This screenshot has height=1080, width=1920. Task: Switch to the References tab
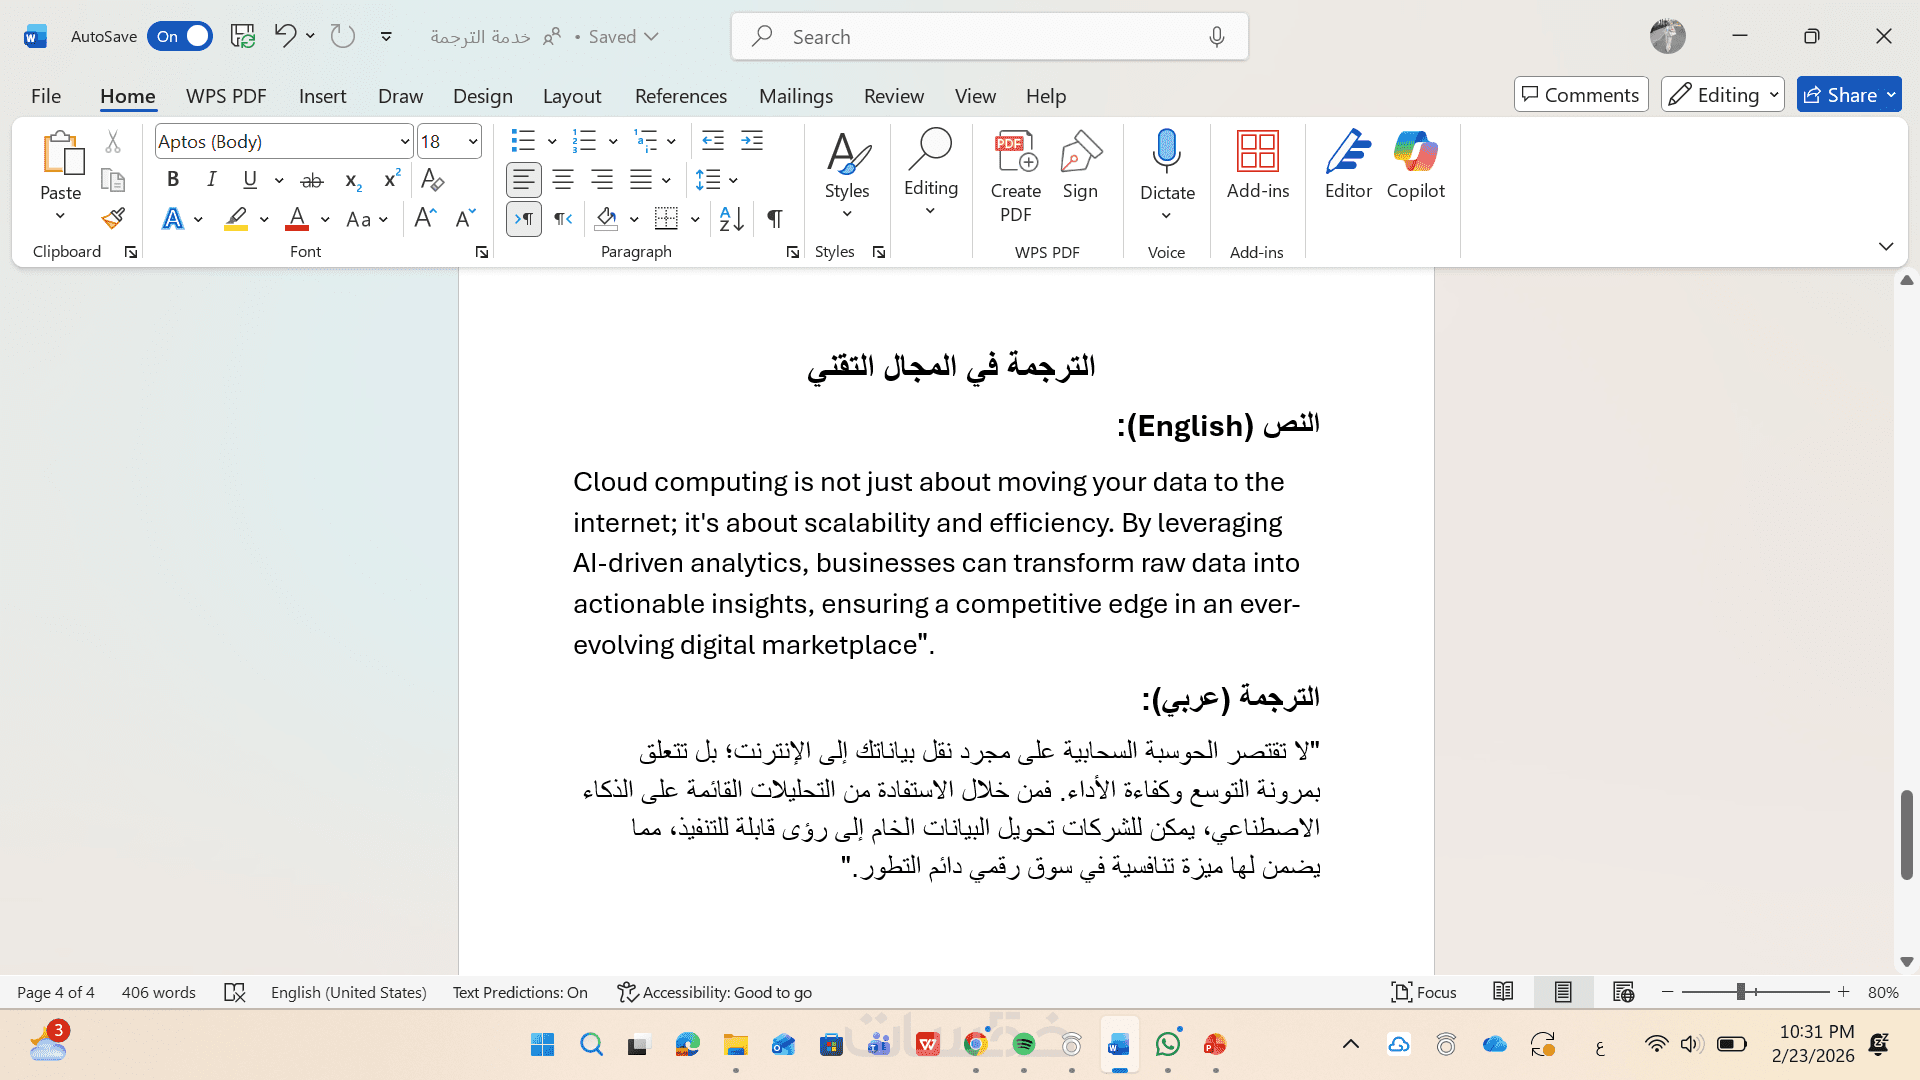click(x=680, y=96)
